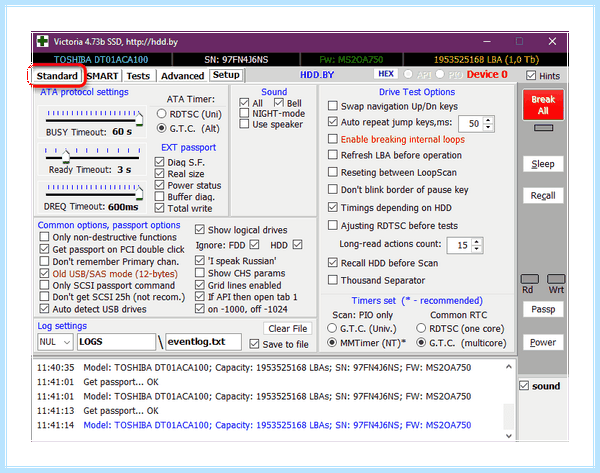
Task: Click the Recall button
Action: pos(543,196)
